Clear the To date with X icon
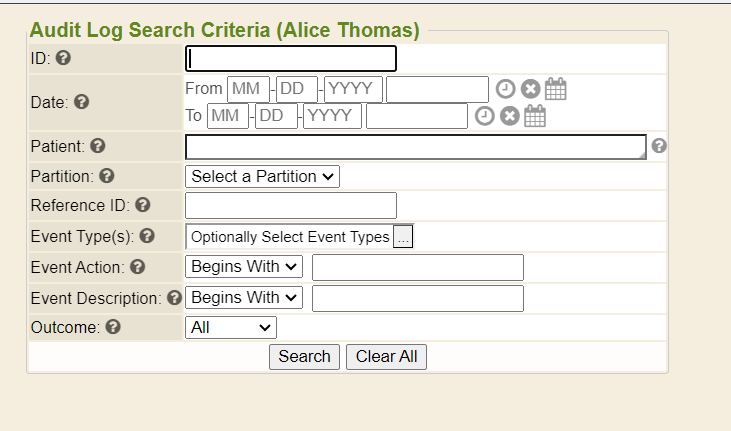Image resolution: width=731 pixels, height=431 pixels. tap(510, 116)
